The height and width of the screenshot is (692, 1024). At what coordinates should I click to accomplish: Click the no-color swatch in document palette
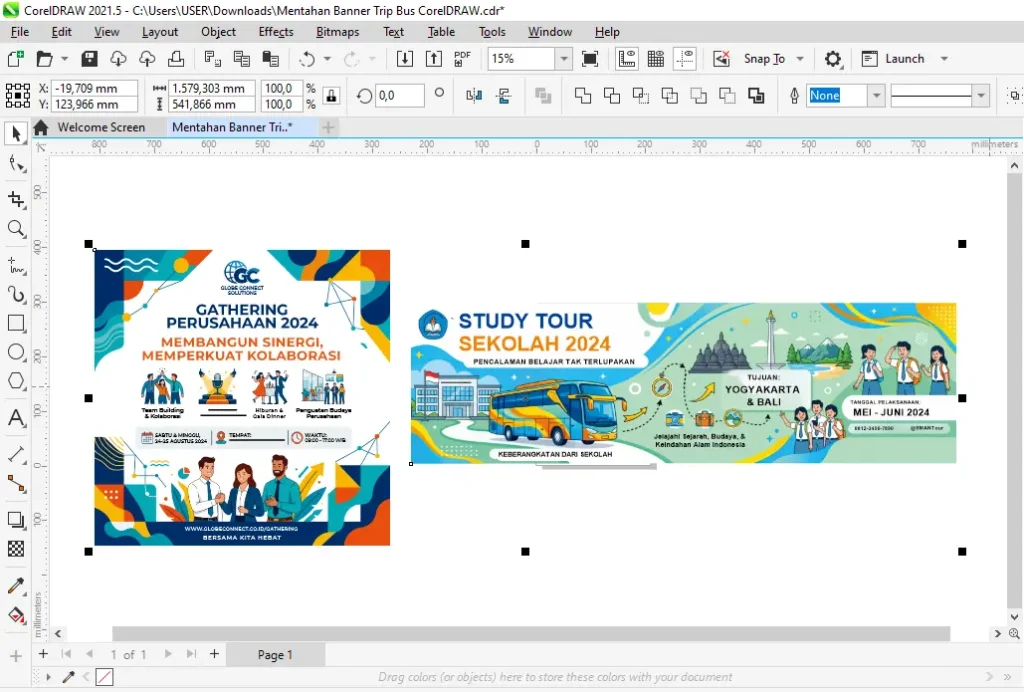(x=104, y=677)
